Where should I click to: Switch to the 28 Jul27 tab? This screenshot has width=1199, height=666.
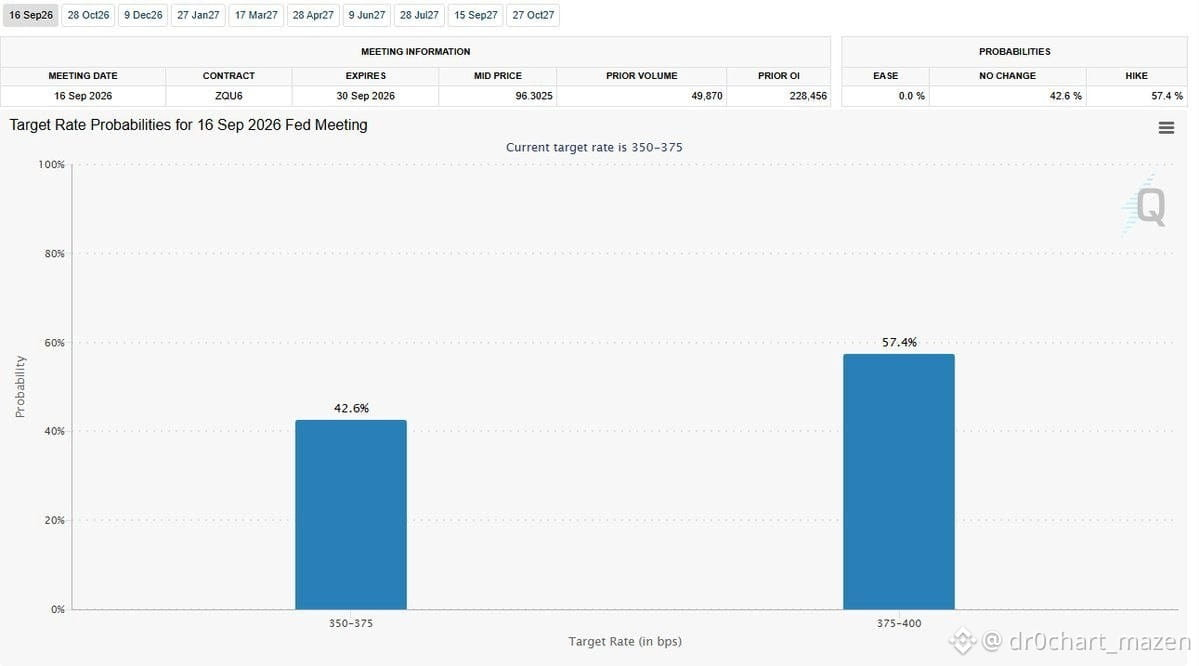419,15
